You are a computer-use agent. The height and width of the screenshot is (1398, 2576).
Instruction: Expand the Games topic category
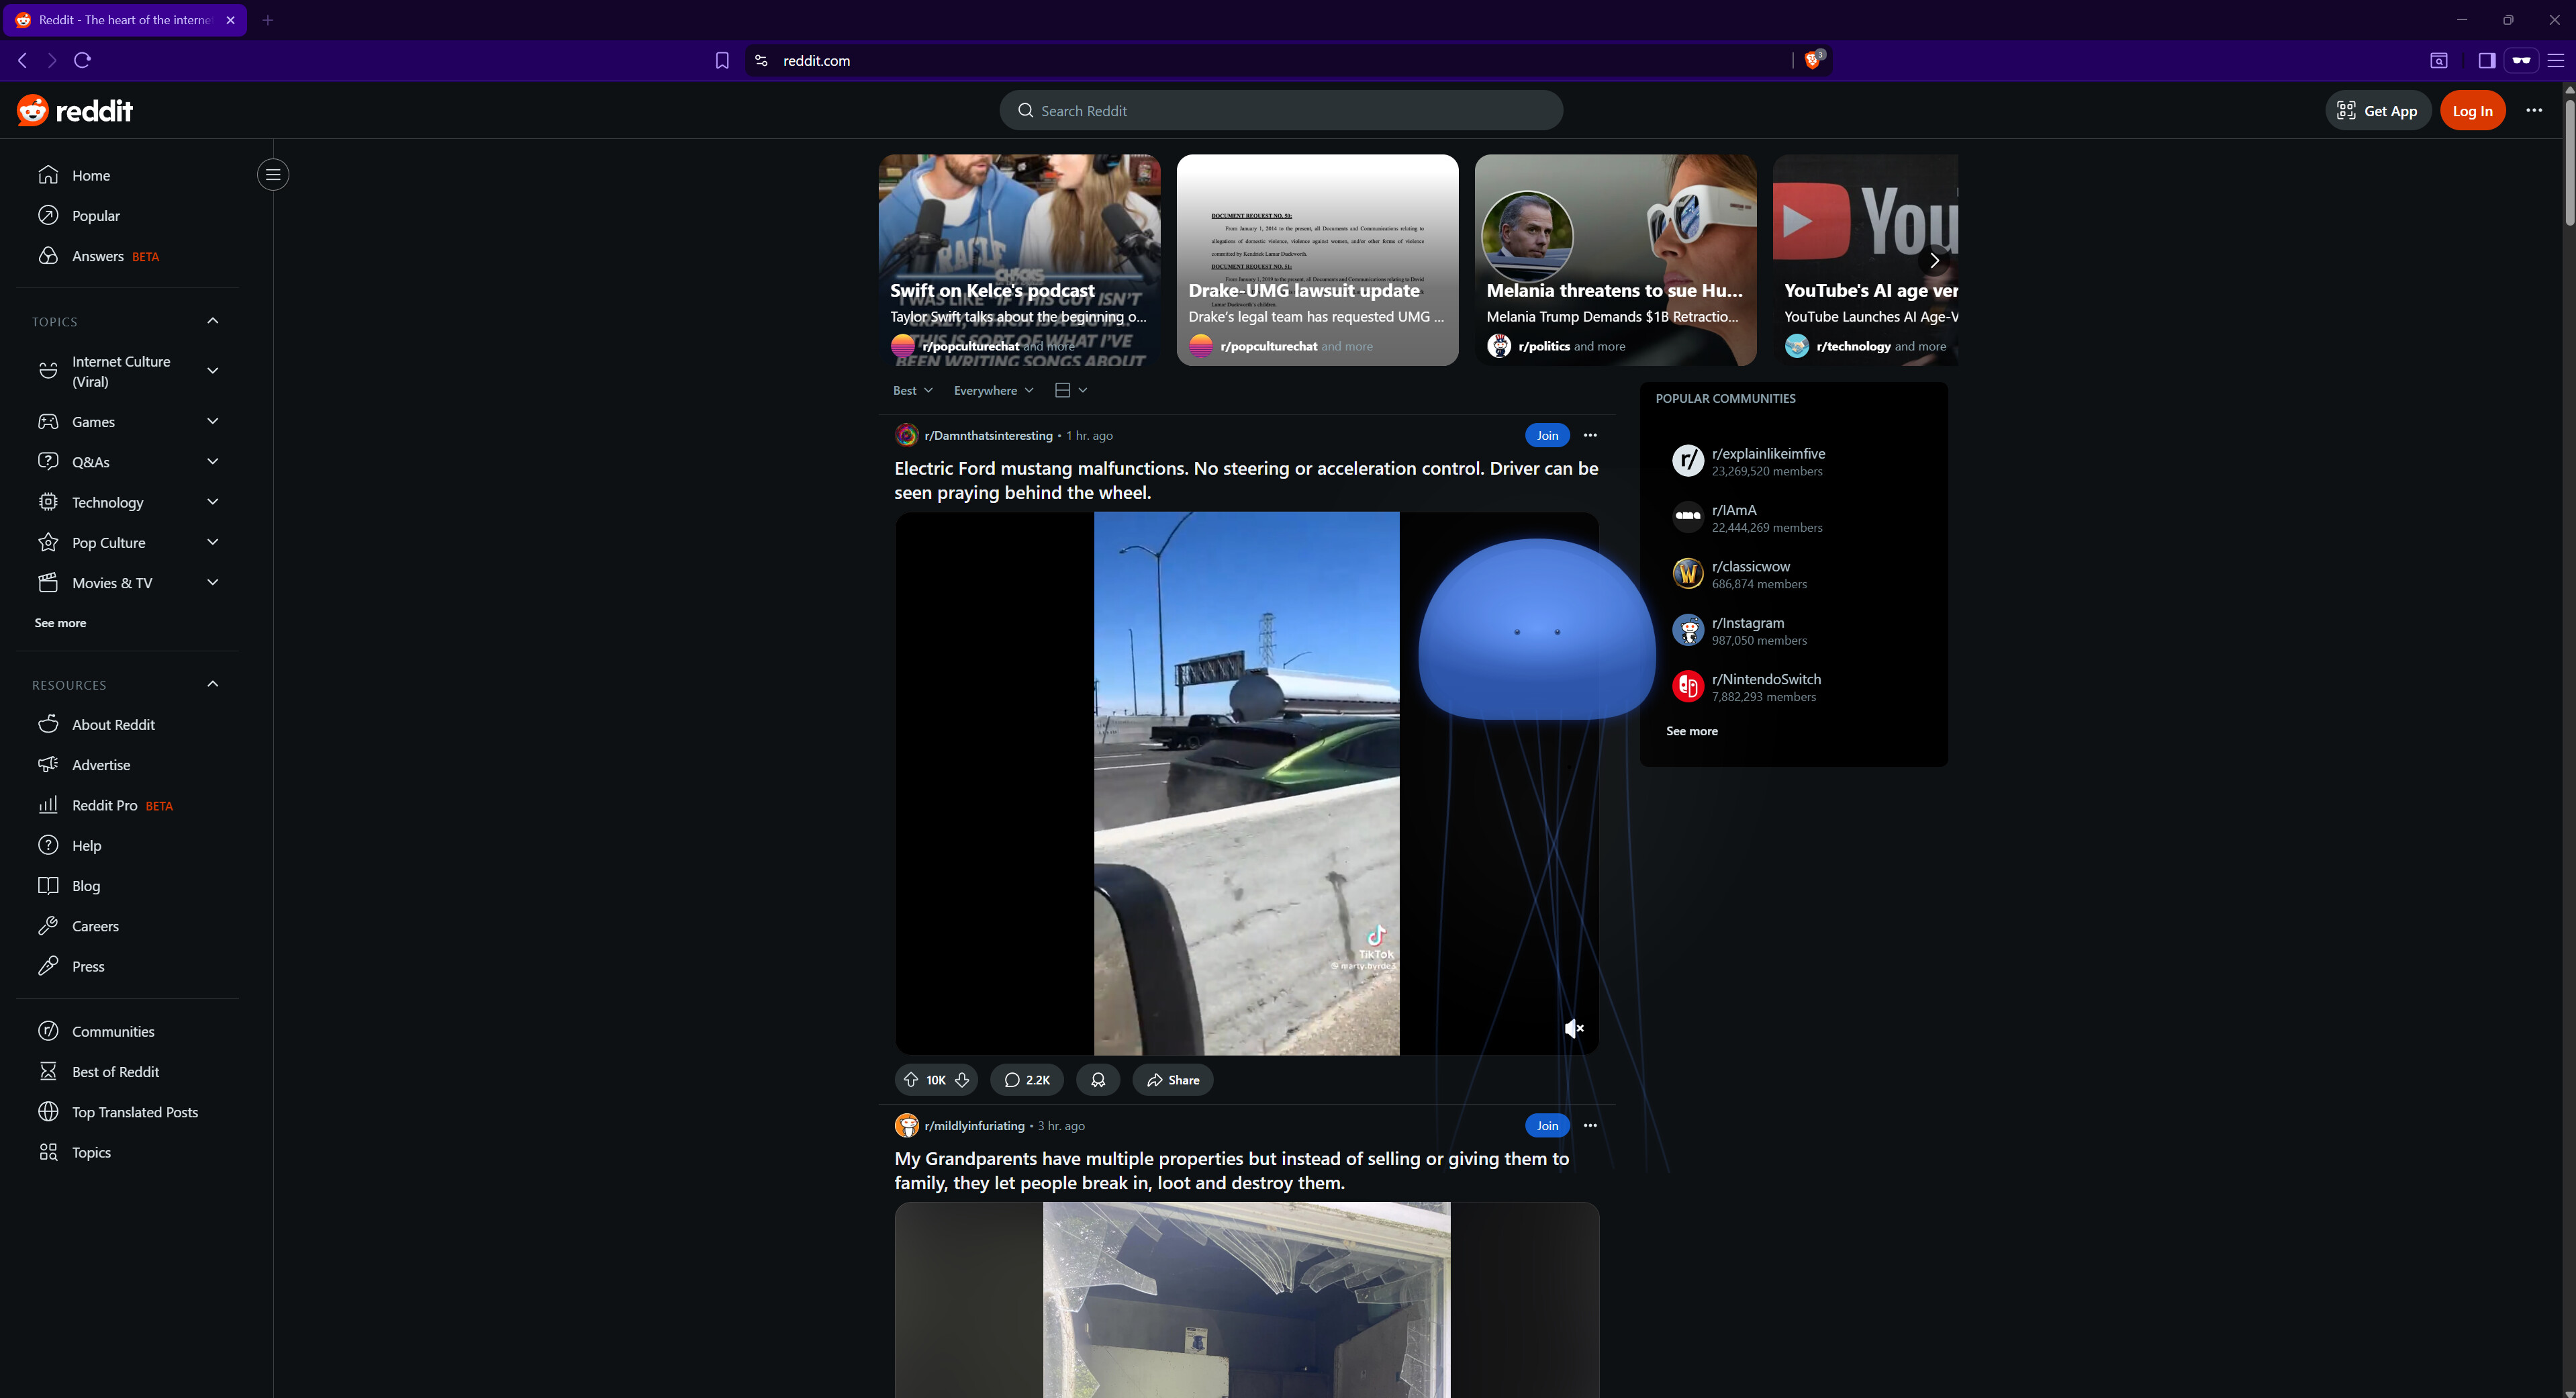[211, 421]
